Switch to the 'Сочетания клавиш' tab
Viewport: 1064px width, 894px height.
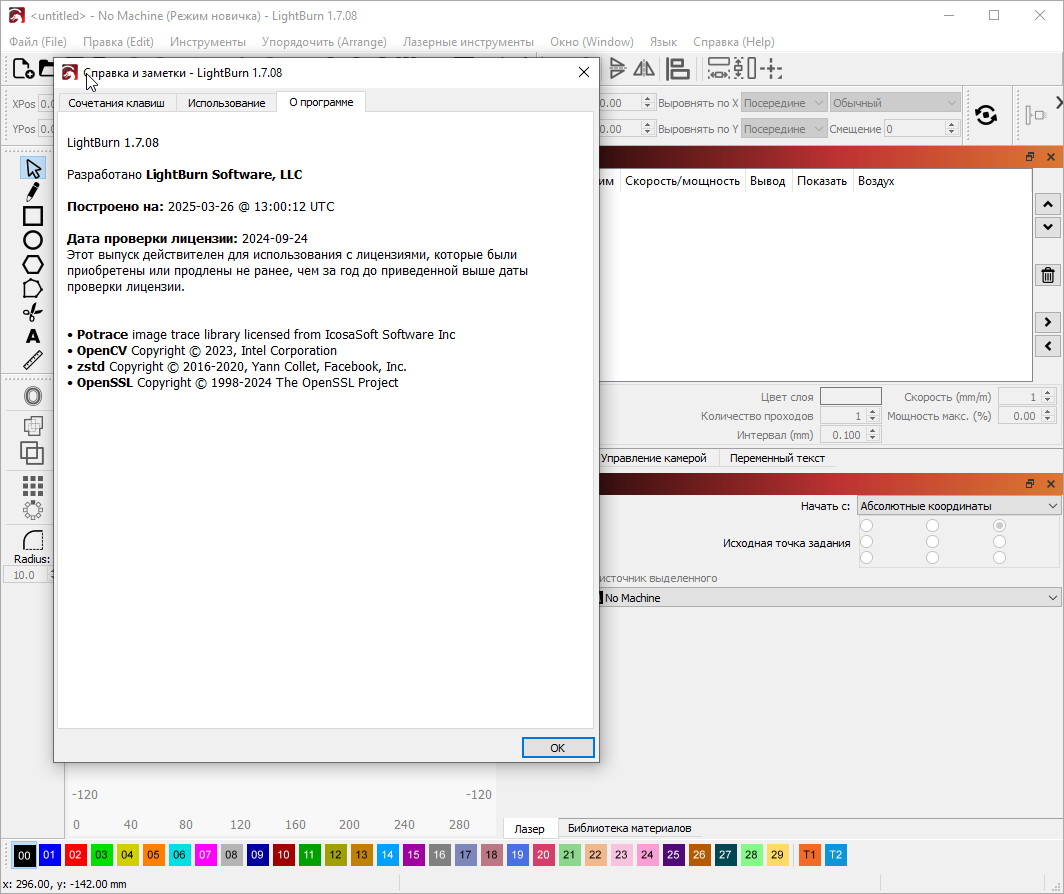pyautogui.click(x=116, y=103)
